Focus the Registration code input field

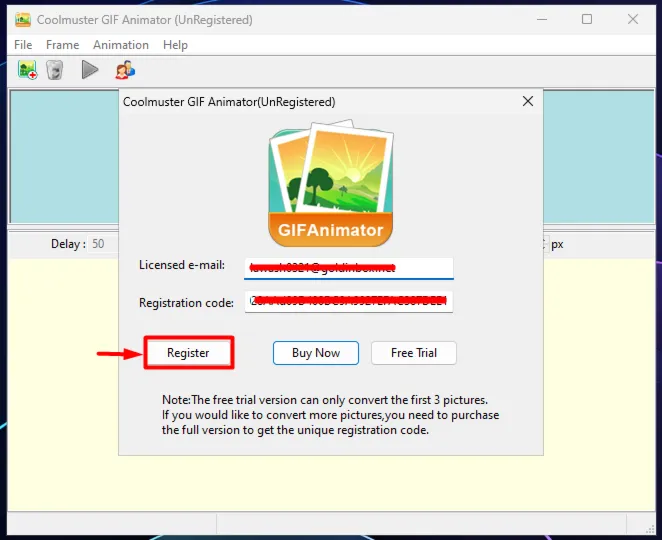(x=349, y=302)
